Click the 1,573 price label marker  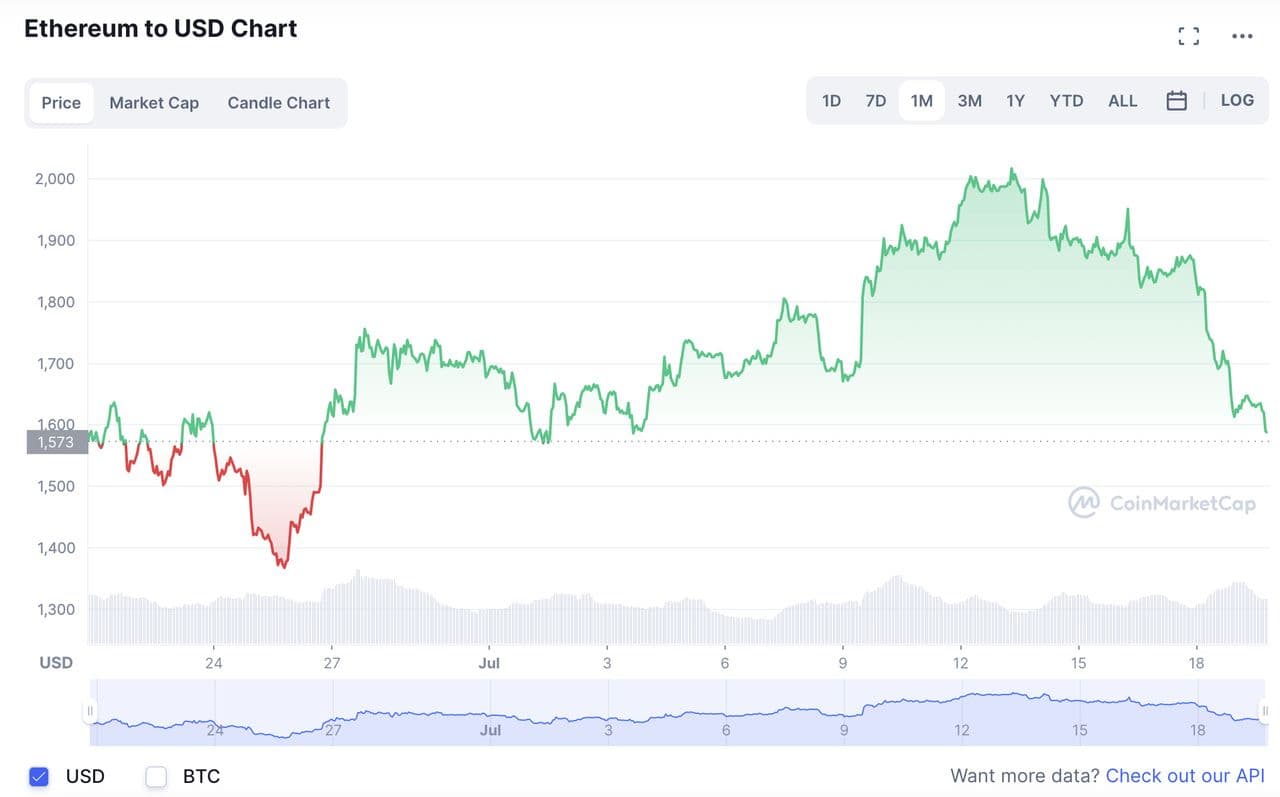tap(56, 442)
